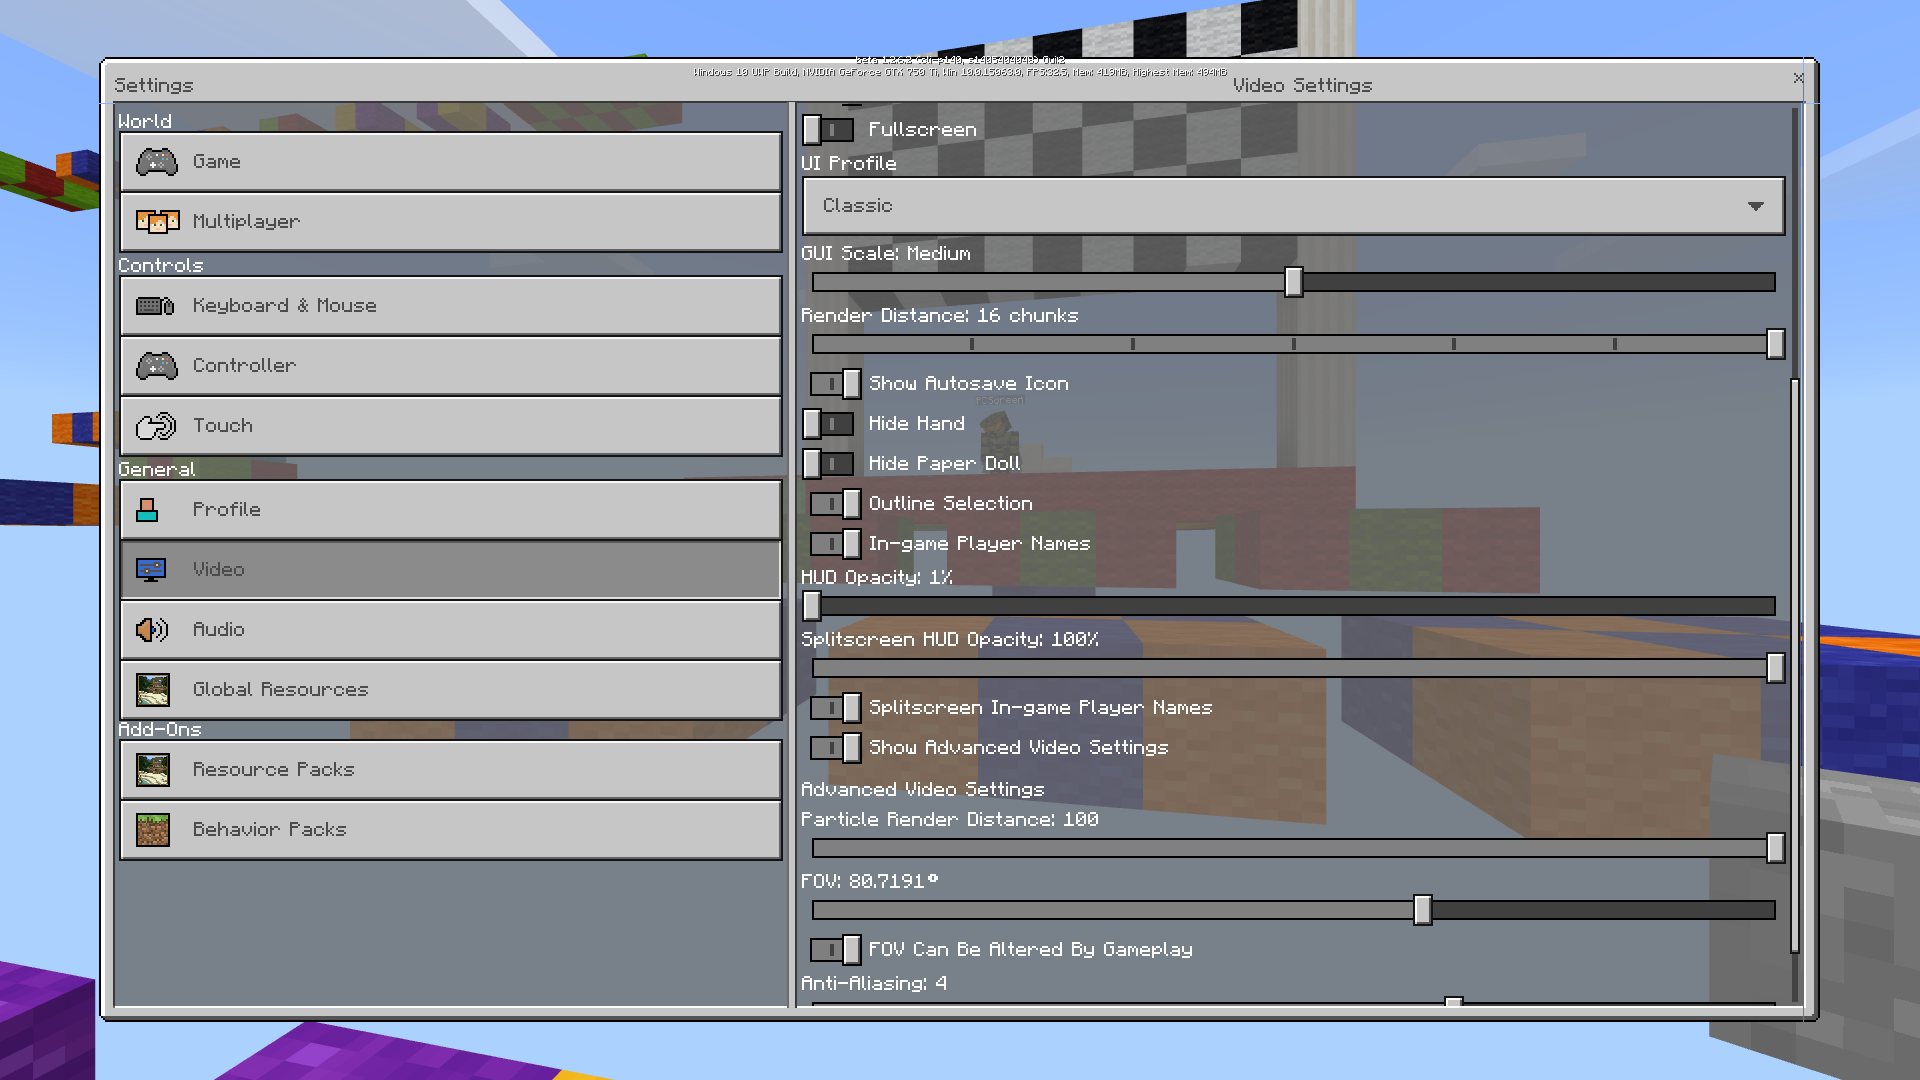Click the keyboard icon for Keyboard & Mouse
This screenshot has height=1080, width=1920.
tap(155, 306)
